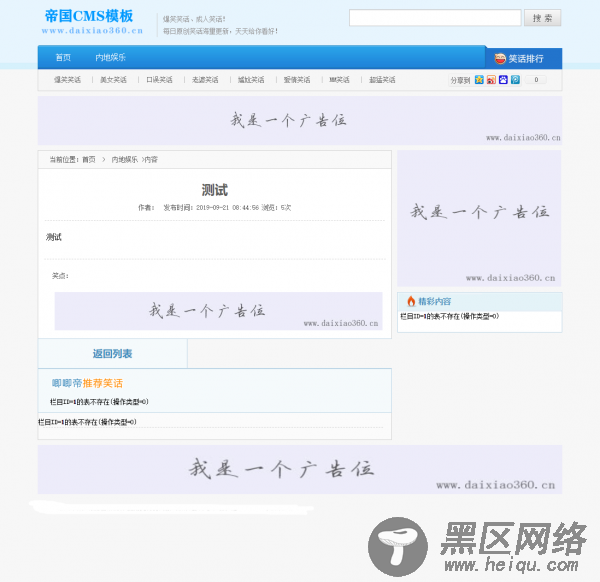Open the 首页 main nav tab
The width and height of the screenshot is (600, 582).
(63, 57)
